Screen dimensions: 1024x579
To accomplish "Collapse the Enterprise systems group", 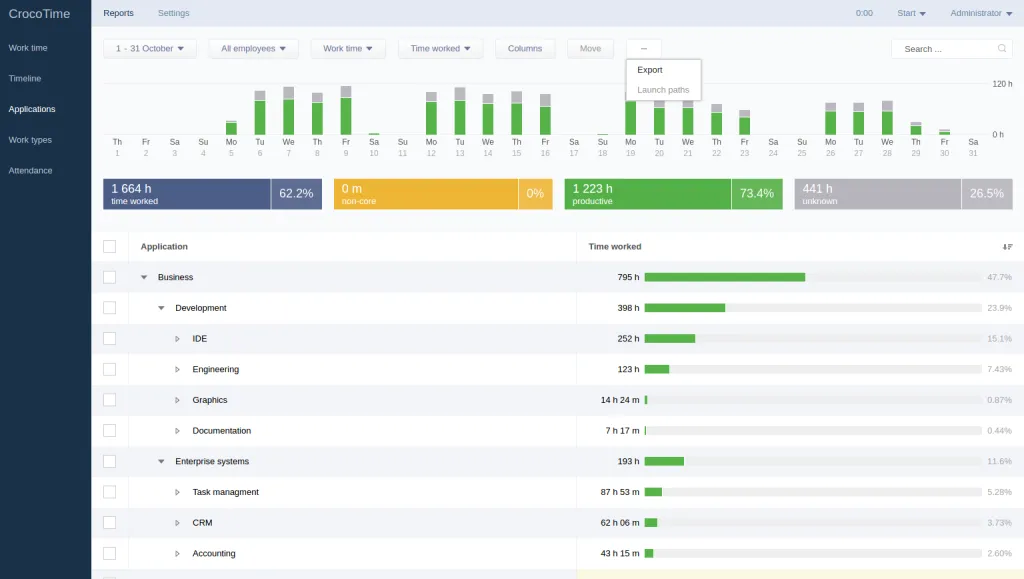I will (161, 462).
